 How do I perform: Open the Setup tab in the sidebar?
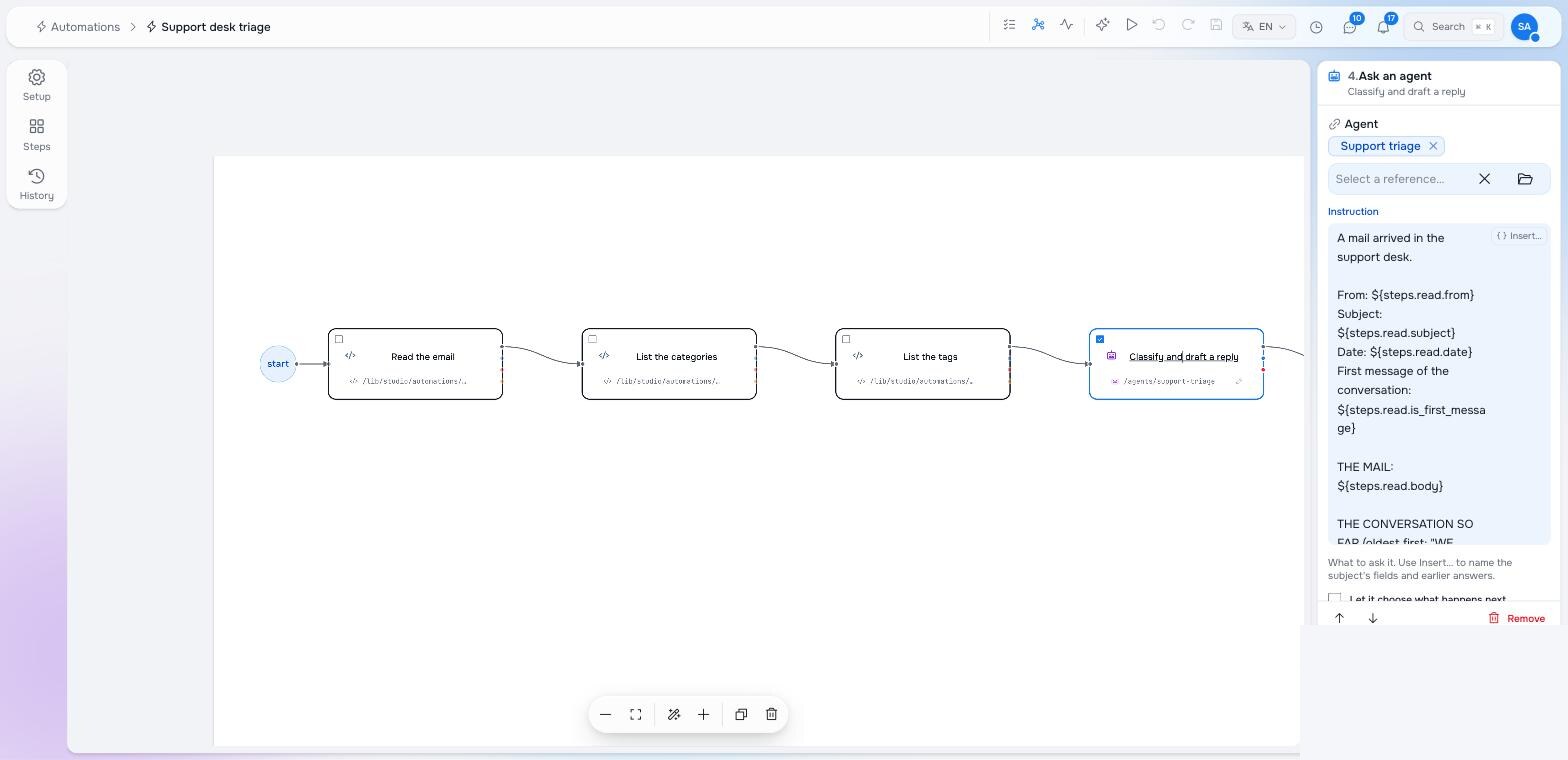pyautogui.click(x=37, y=85)
